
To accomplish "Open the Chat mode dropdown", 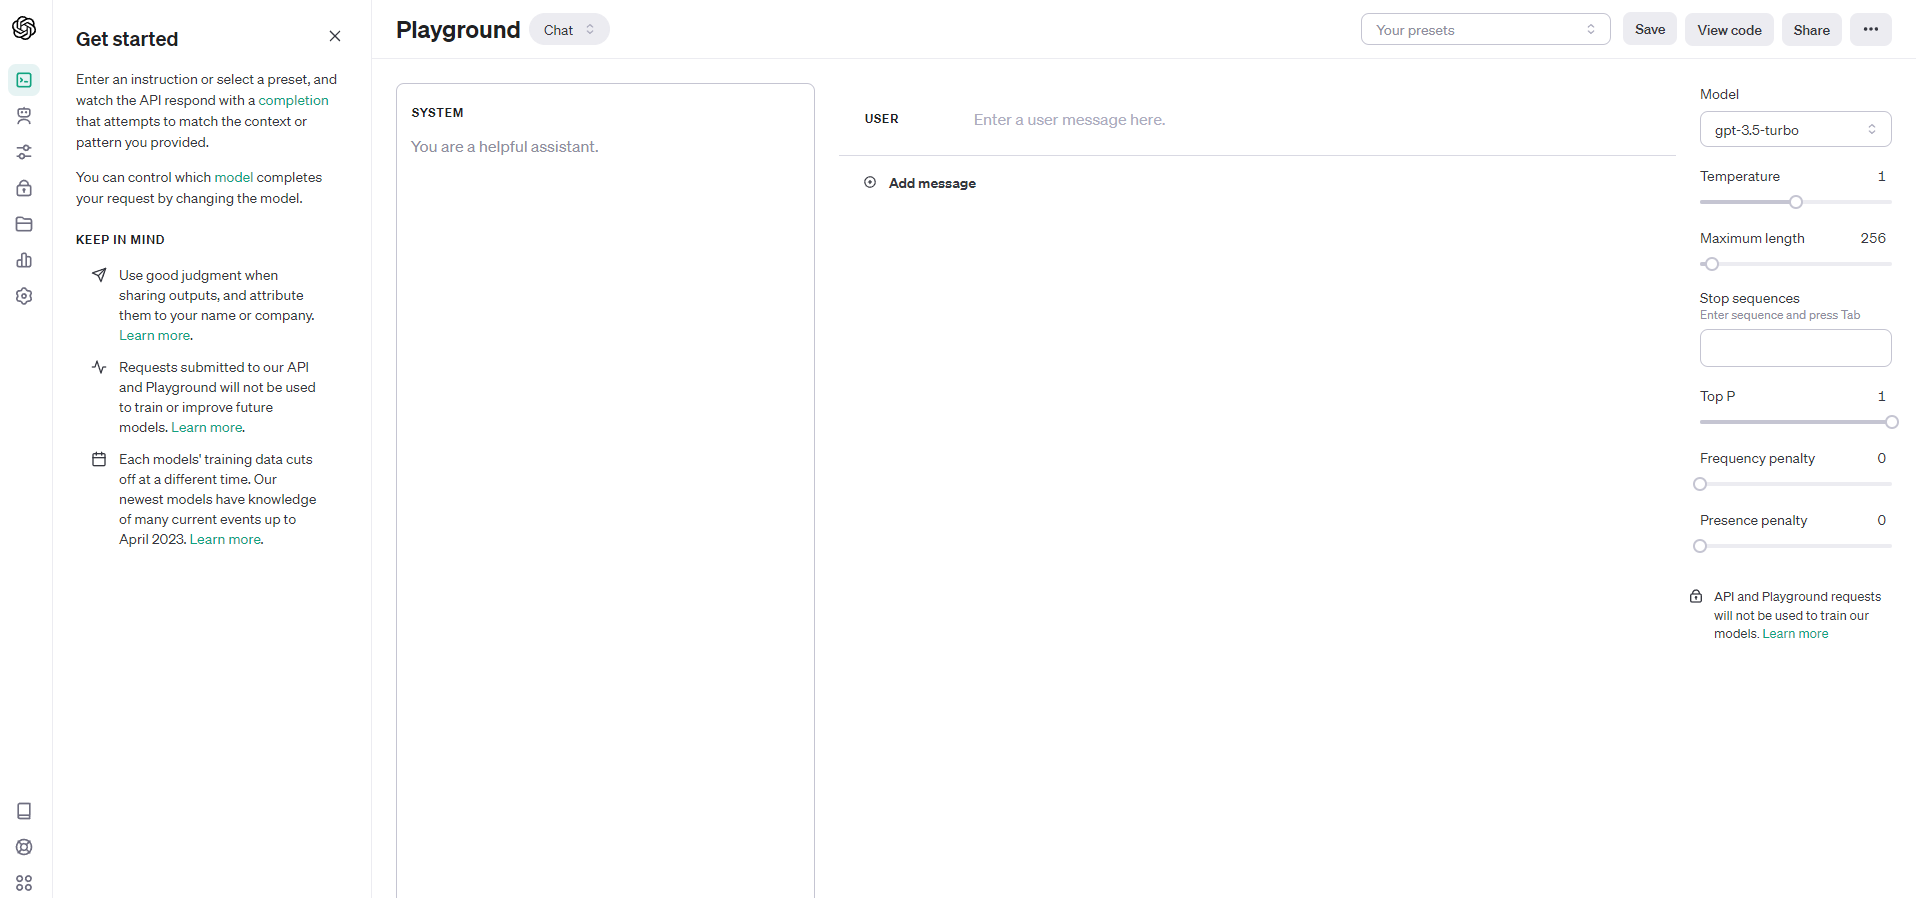I will (x=569, y=30).
